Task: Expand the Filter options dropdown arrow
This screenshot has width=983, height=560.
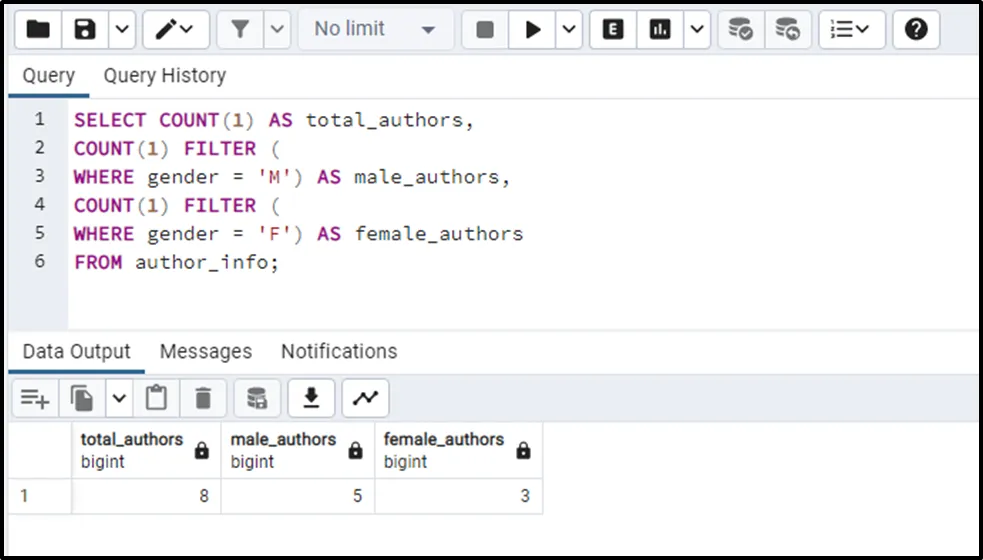Action: [x=278, y=30]
